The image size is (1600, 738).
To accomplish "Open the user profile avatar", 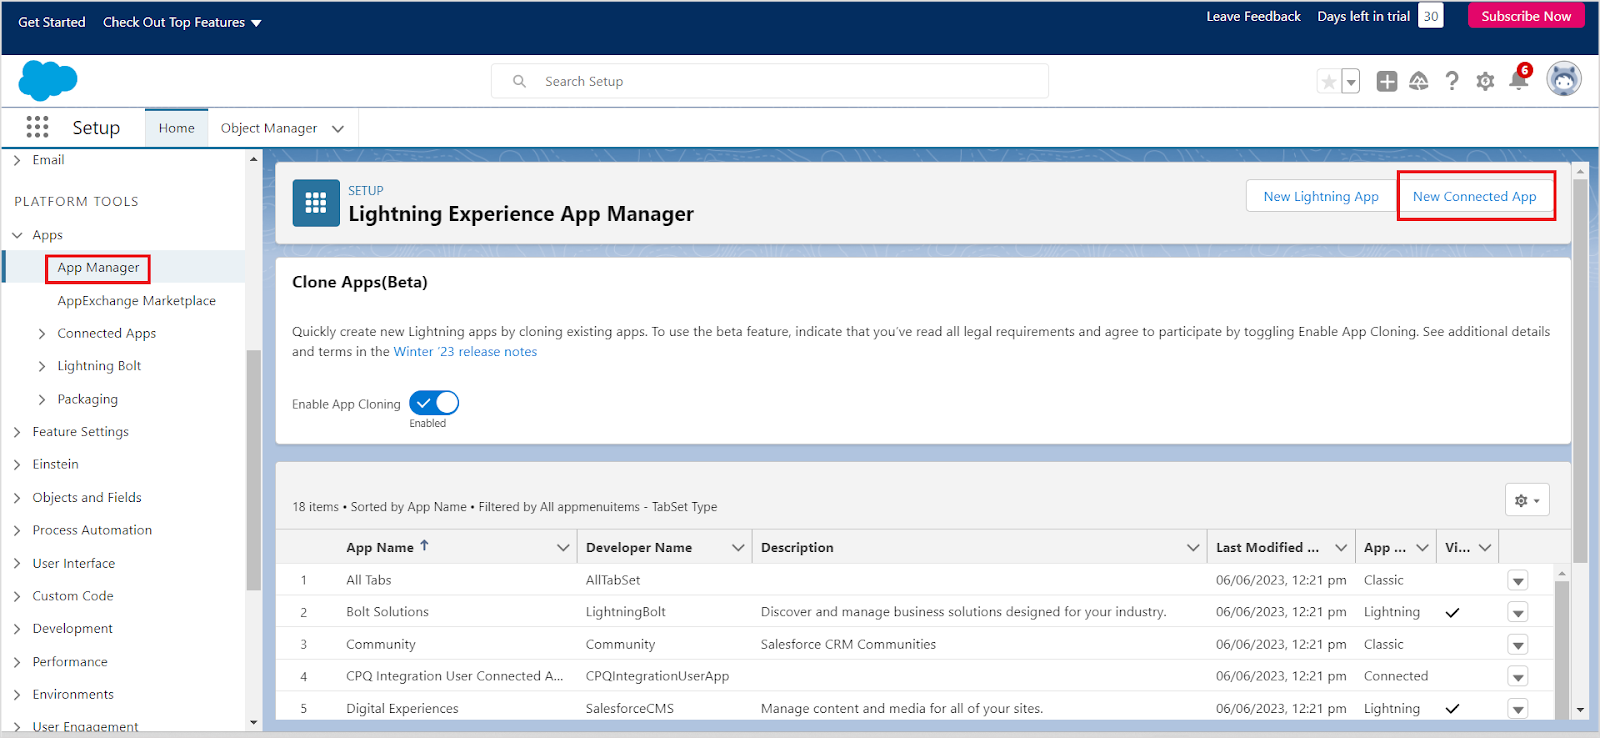I will pyautogui.click(x=1563, y=79).
